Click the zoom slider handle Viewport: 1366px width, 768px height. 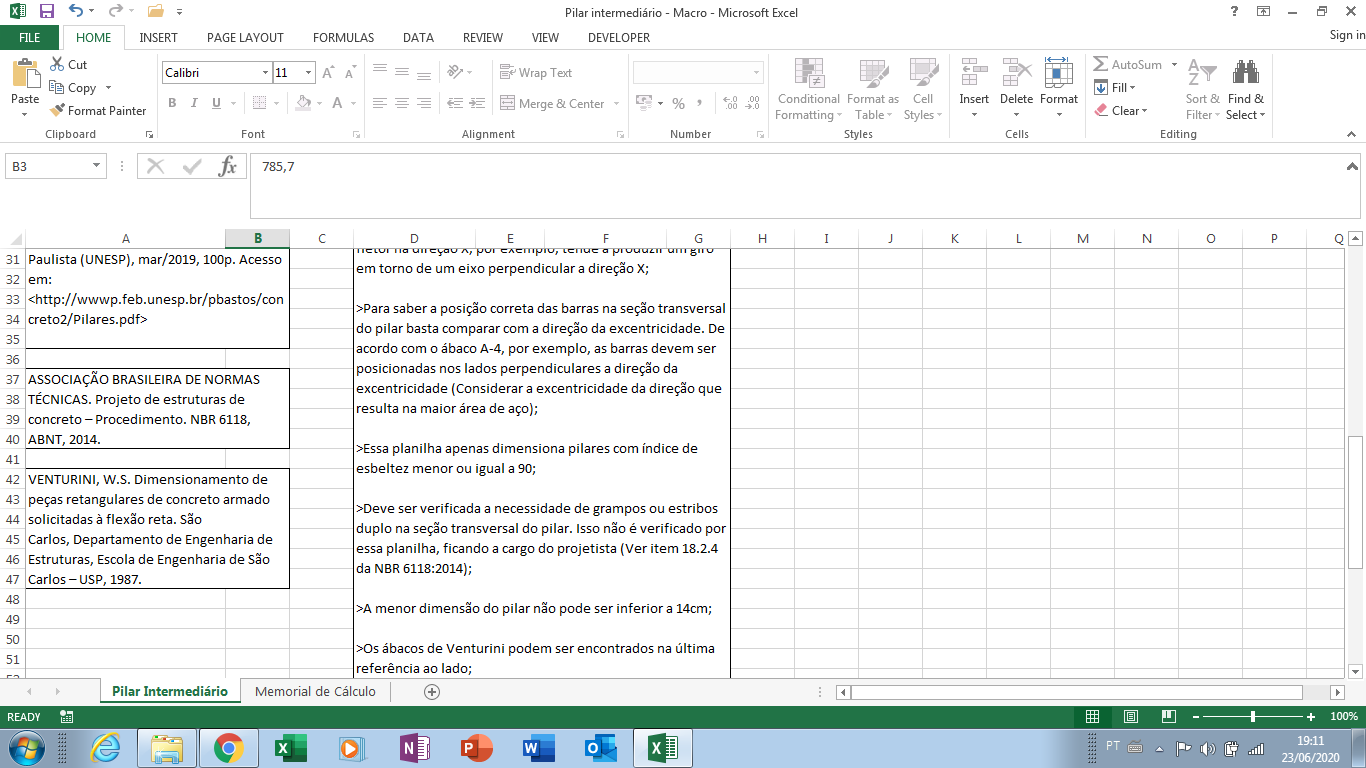[x=1253, y=717]
